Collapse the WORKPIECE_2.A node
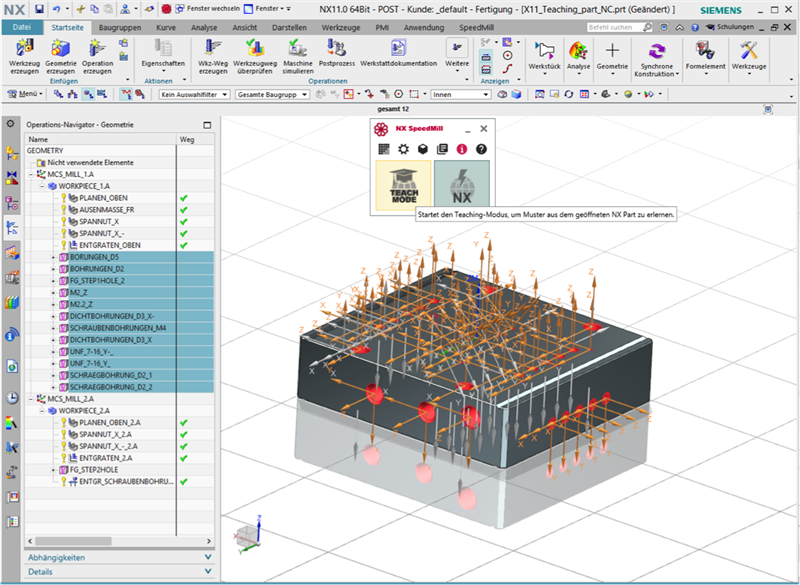 point(42,410)
